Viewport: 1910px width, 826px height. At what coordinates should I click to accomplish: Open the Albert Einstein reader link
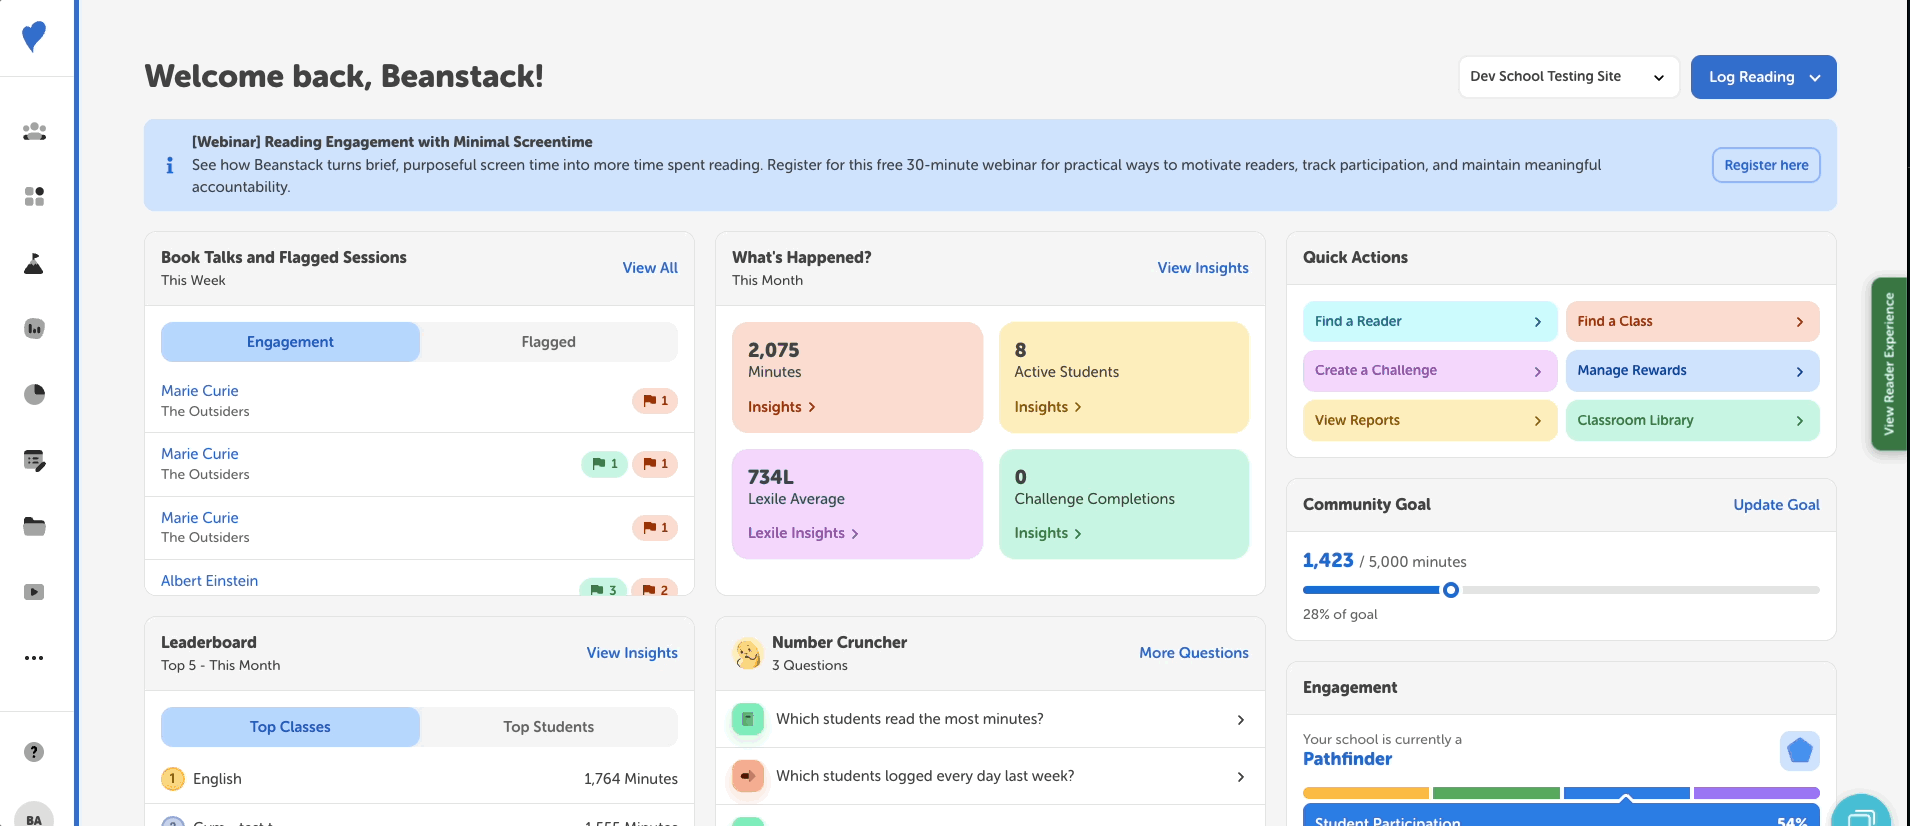coord(209,581)
